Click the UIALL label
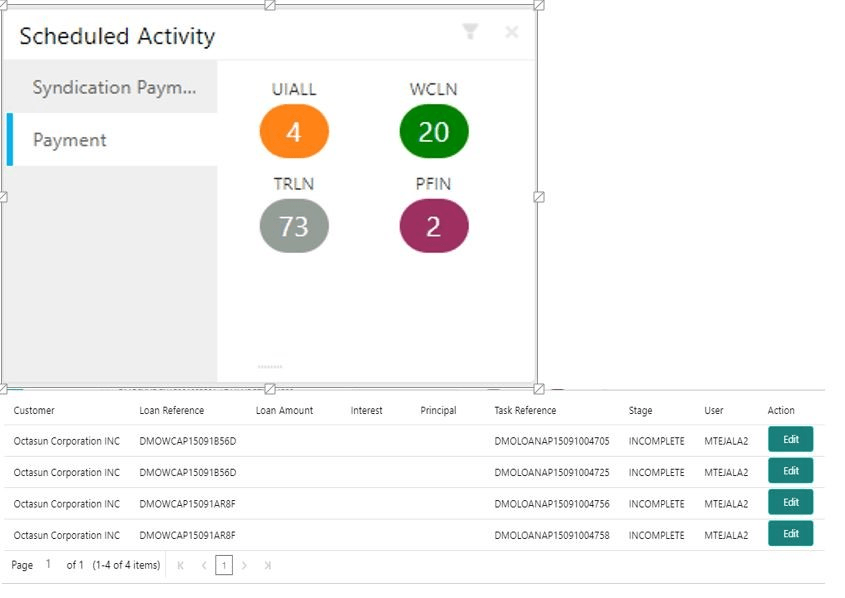The width and height of the screenshot is (845, 598). (x=294, y=89)
